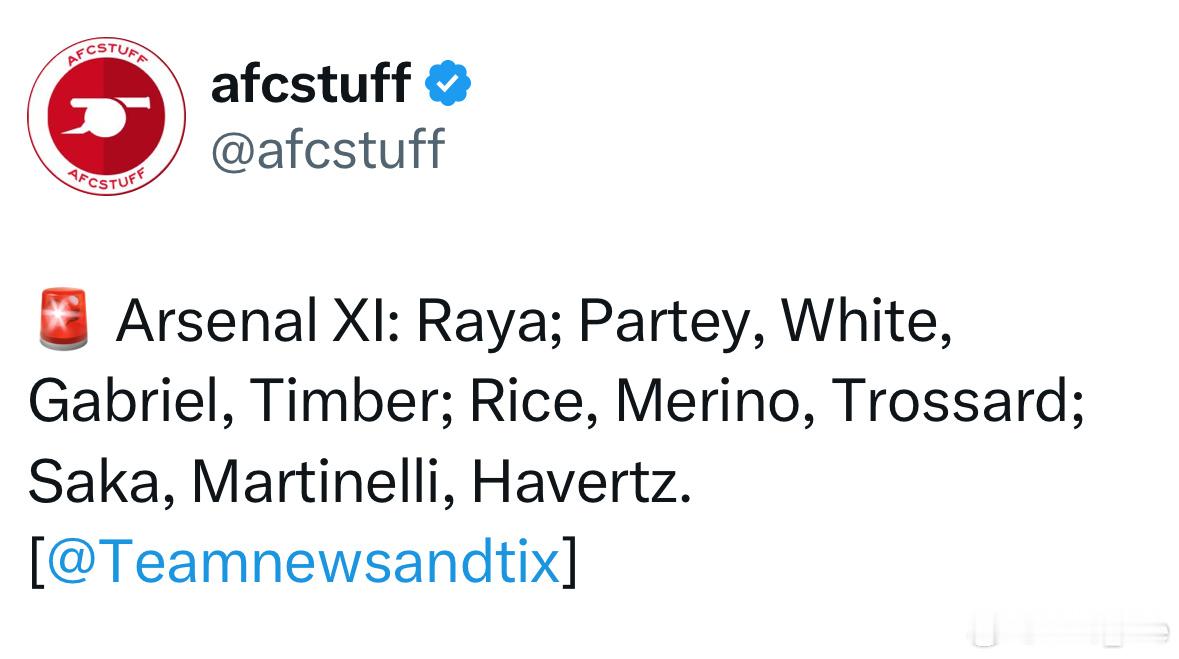Click the name "White" in the lineup
This screenshot has width=1179, height=659.
tap(859, 320)
